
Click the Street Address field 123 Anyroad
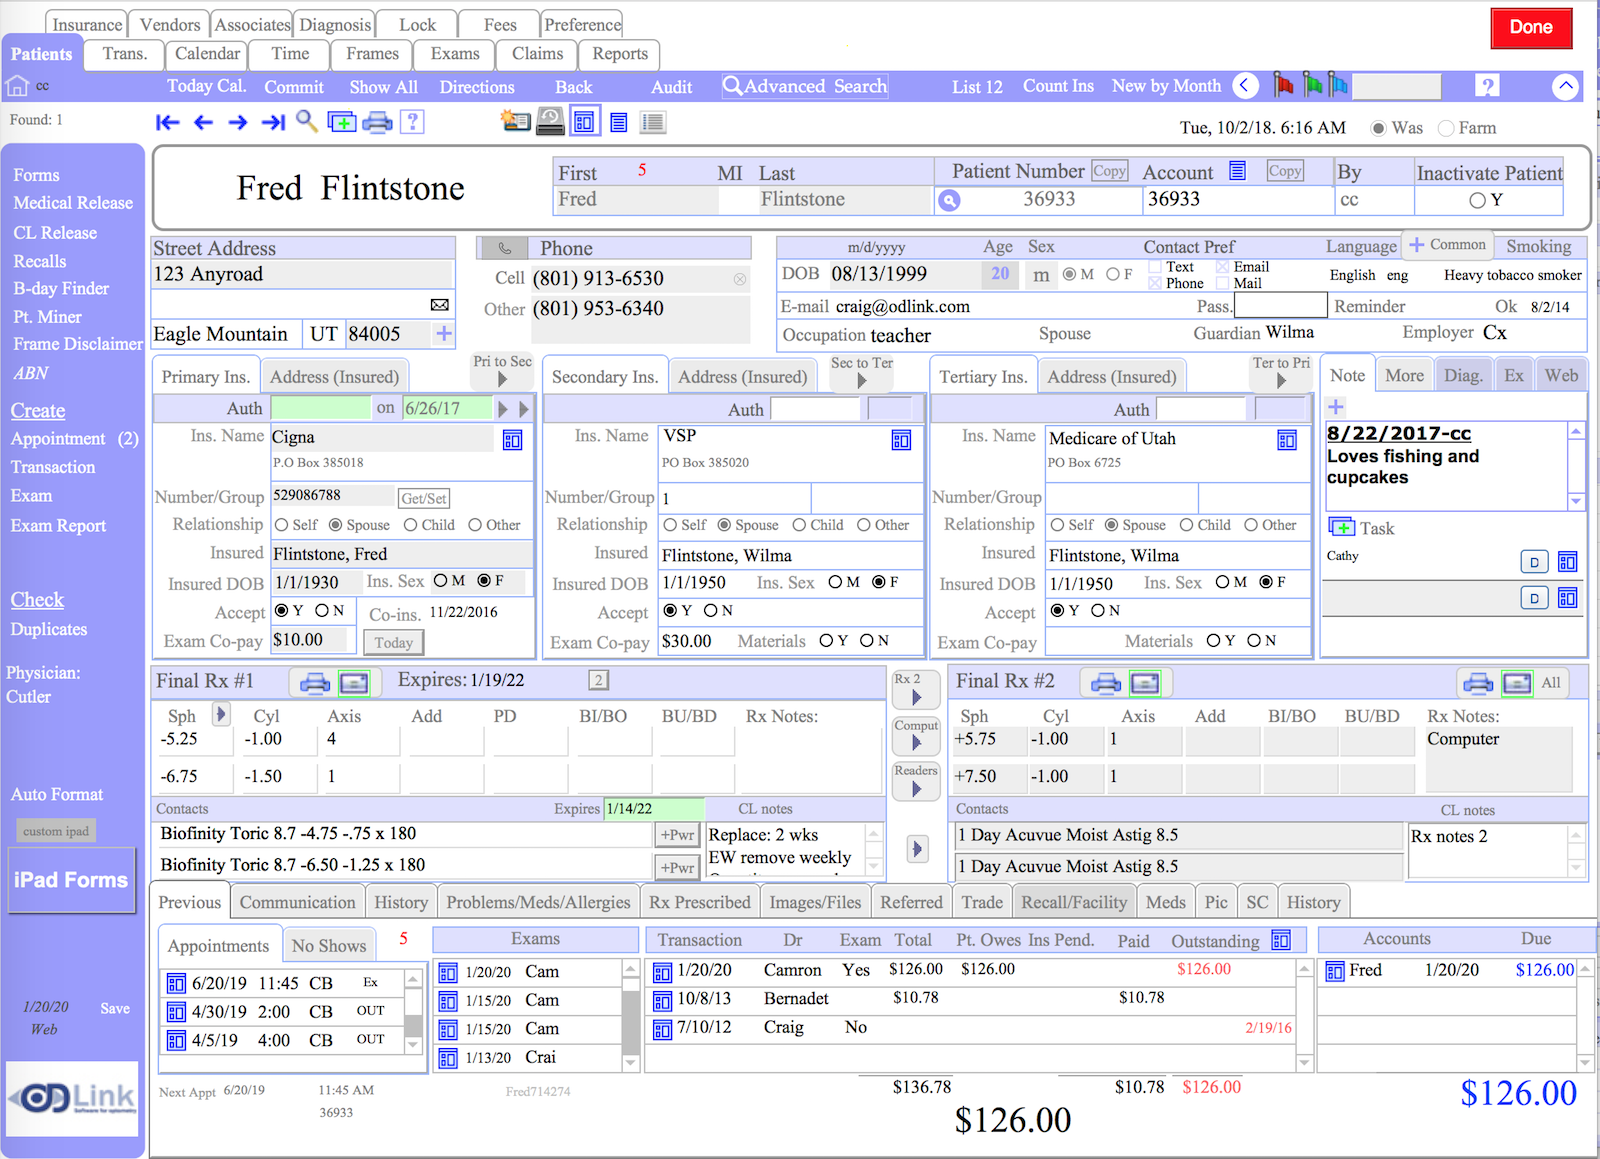(302, 274)
